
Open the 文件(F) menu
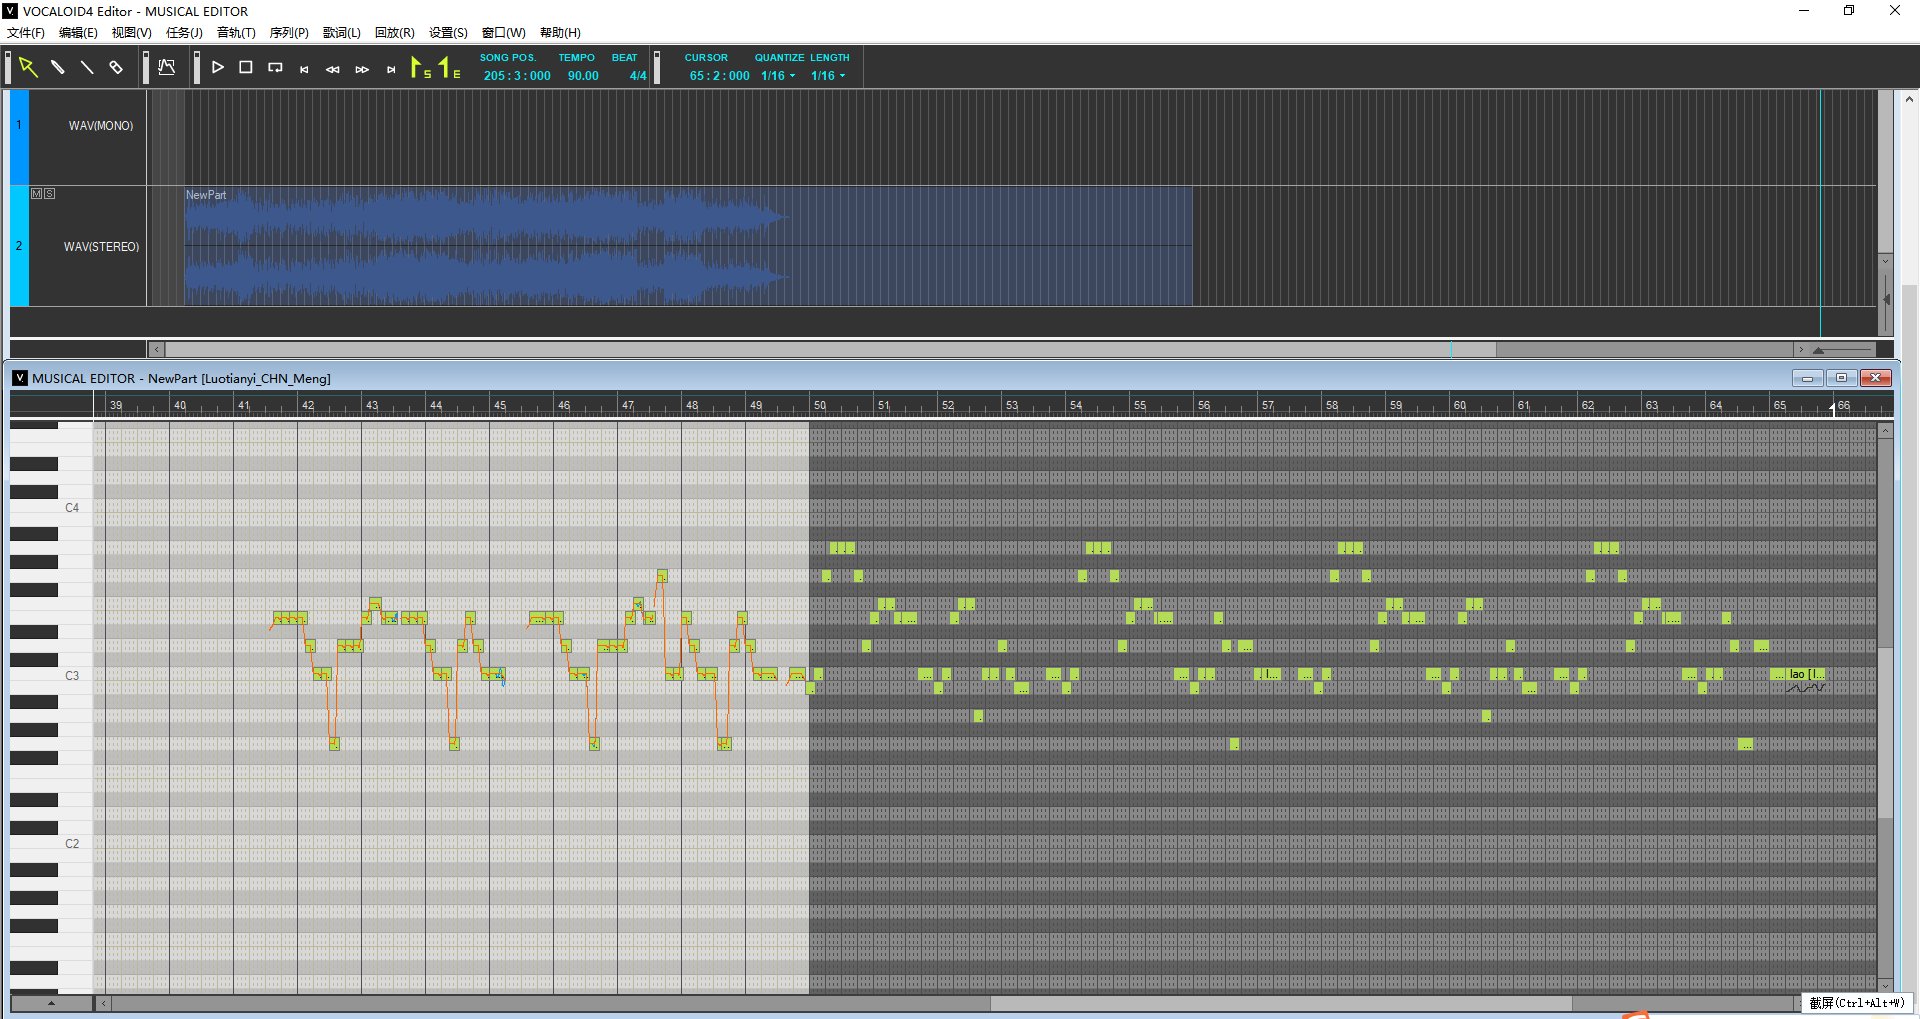pyautogui.click(x=26, y=33)
